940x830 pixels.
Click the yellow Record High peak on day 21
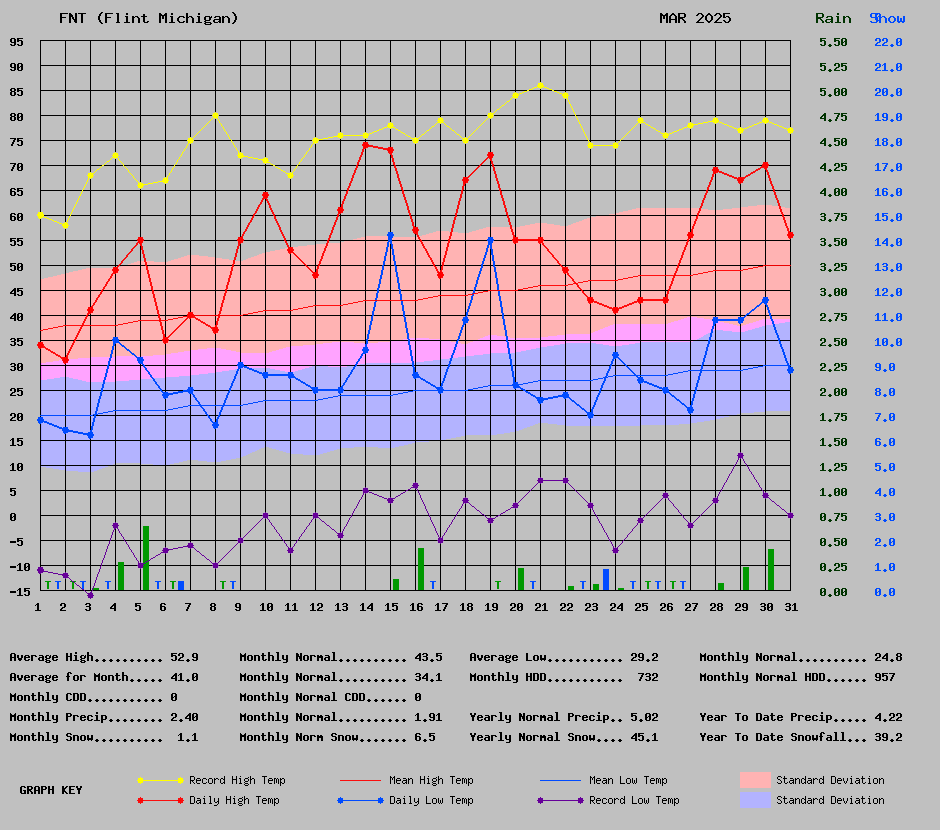[541, 85]
